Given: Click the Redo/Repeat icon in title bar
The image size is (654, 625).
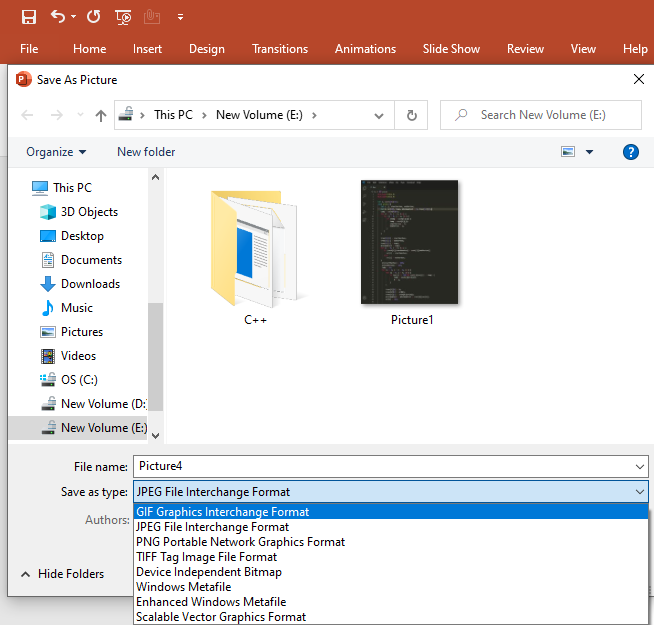Looking at the screenshot, I should pyautogui.click(x=93, y=16).
